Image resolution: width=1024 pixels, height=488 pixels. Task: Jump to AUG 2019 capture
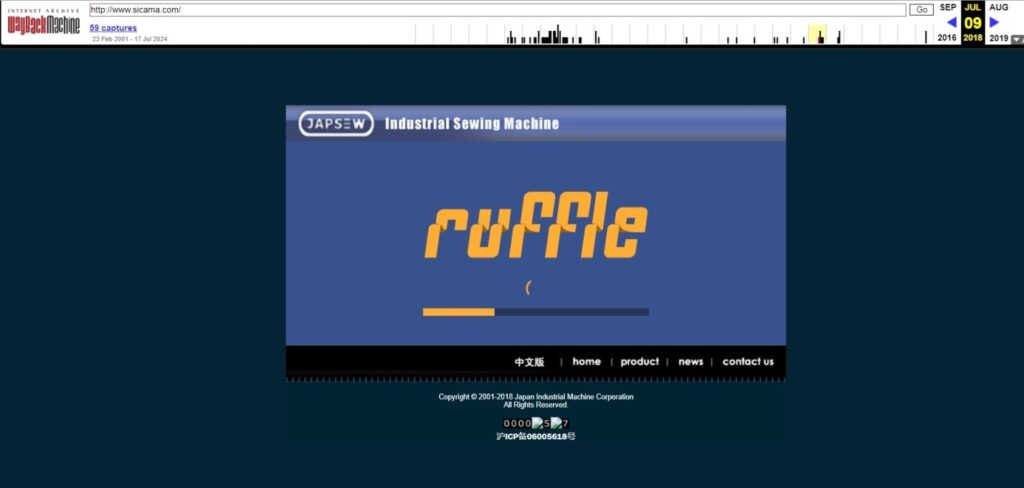point(998,7)
